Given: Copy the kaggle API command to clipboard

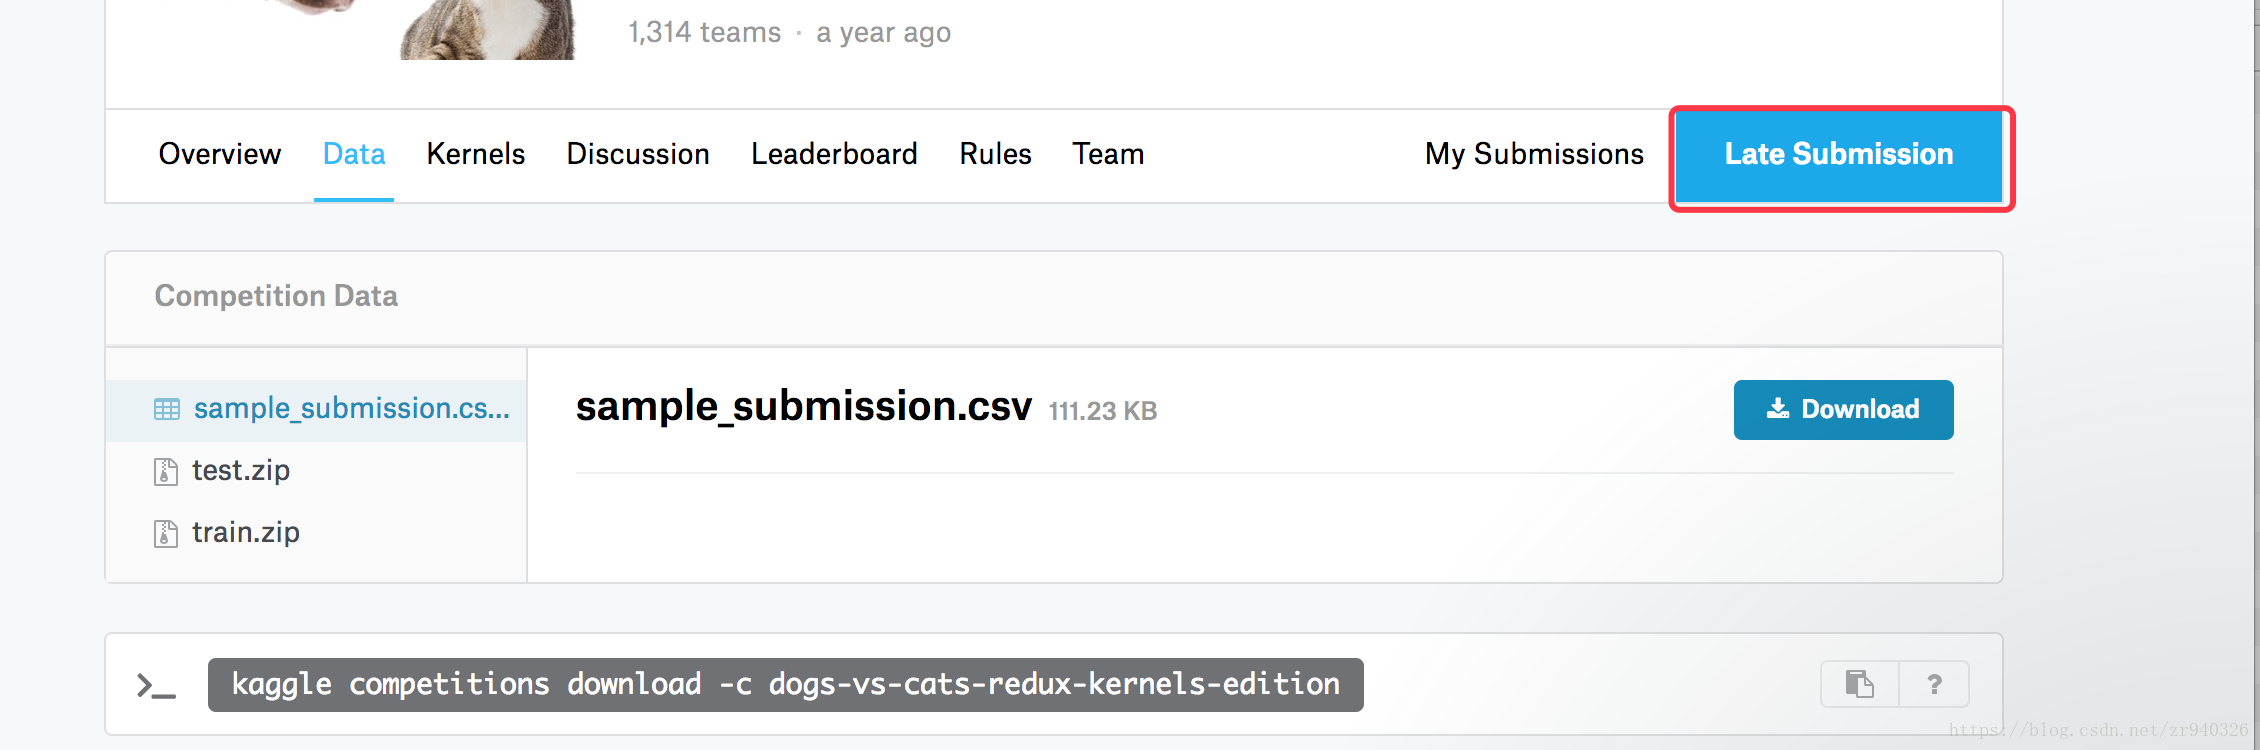Looking at the screenshot, I should tap(1859, 684).
